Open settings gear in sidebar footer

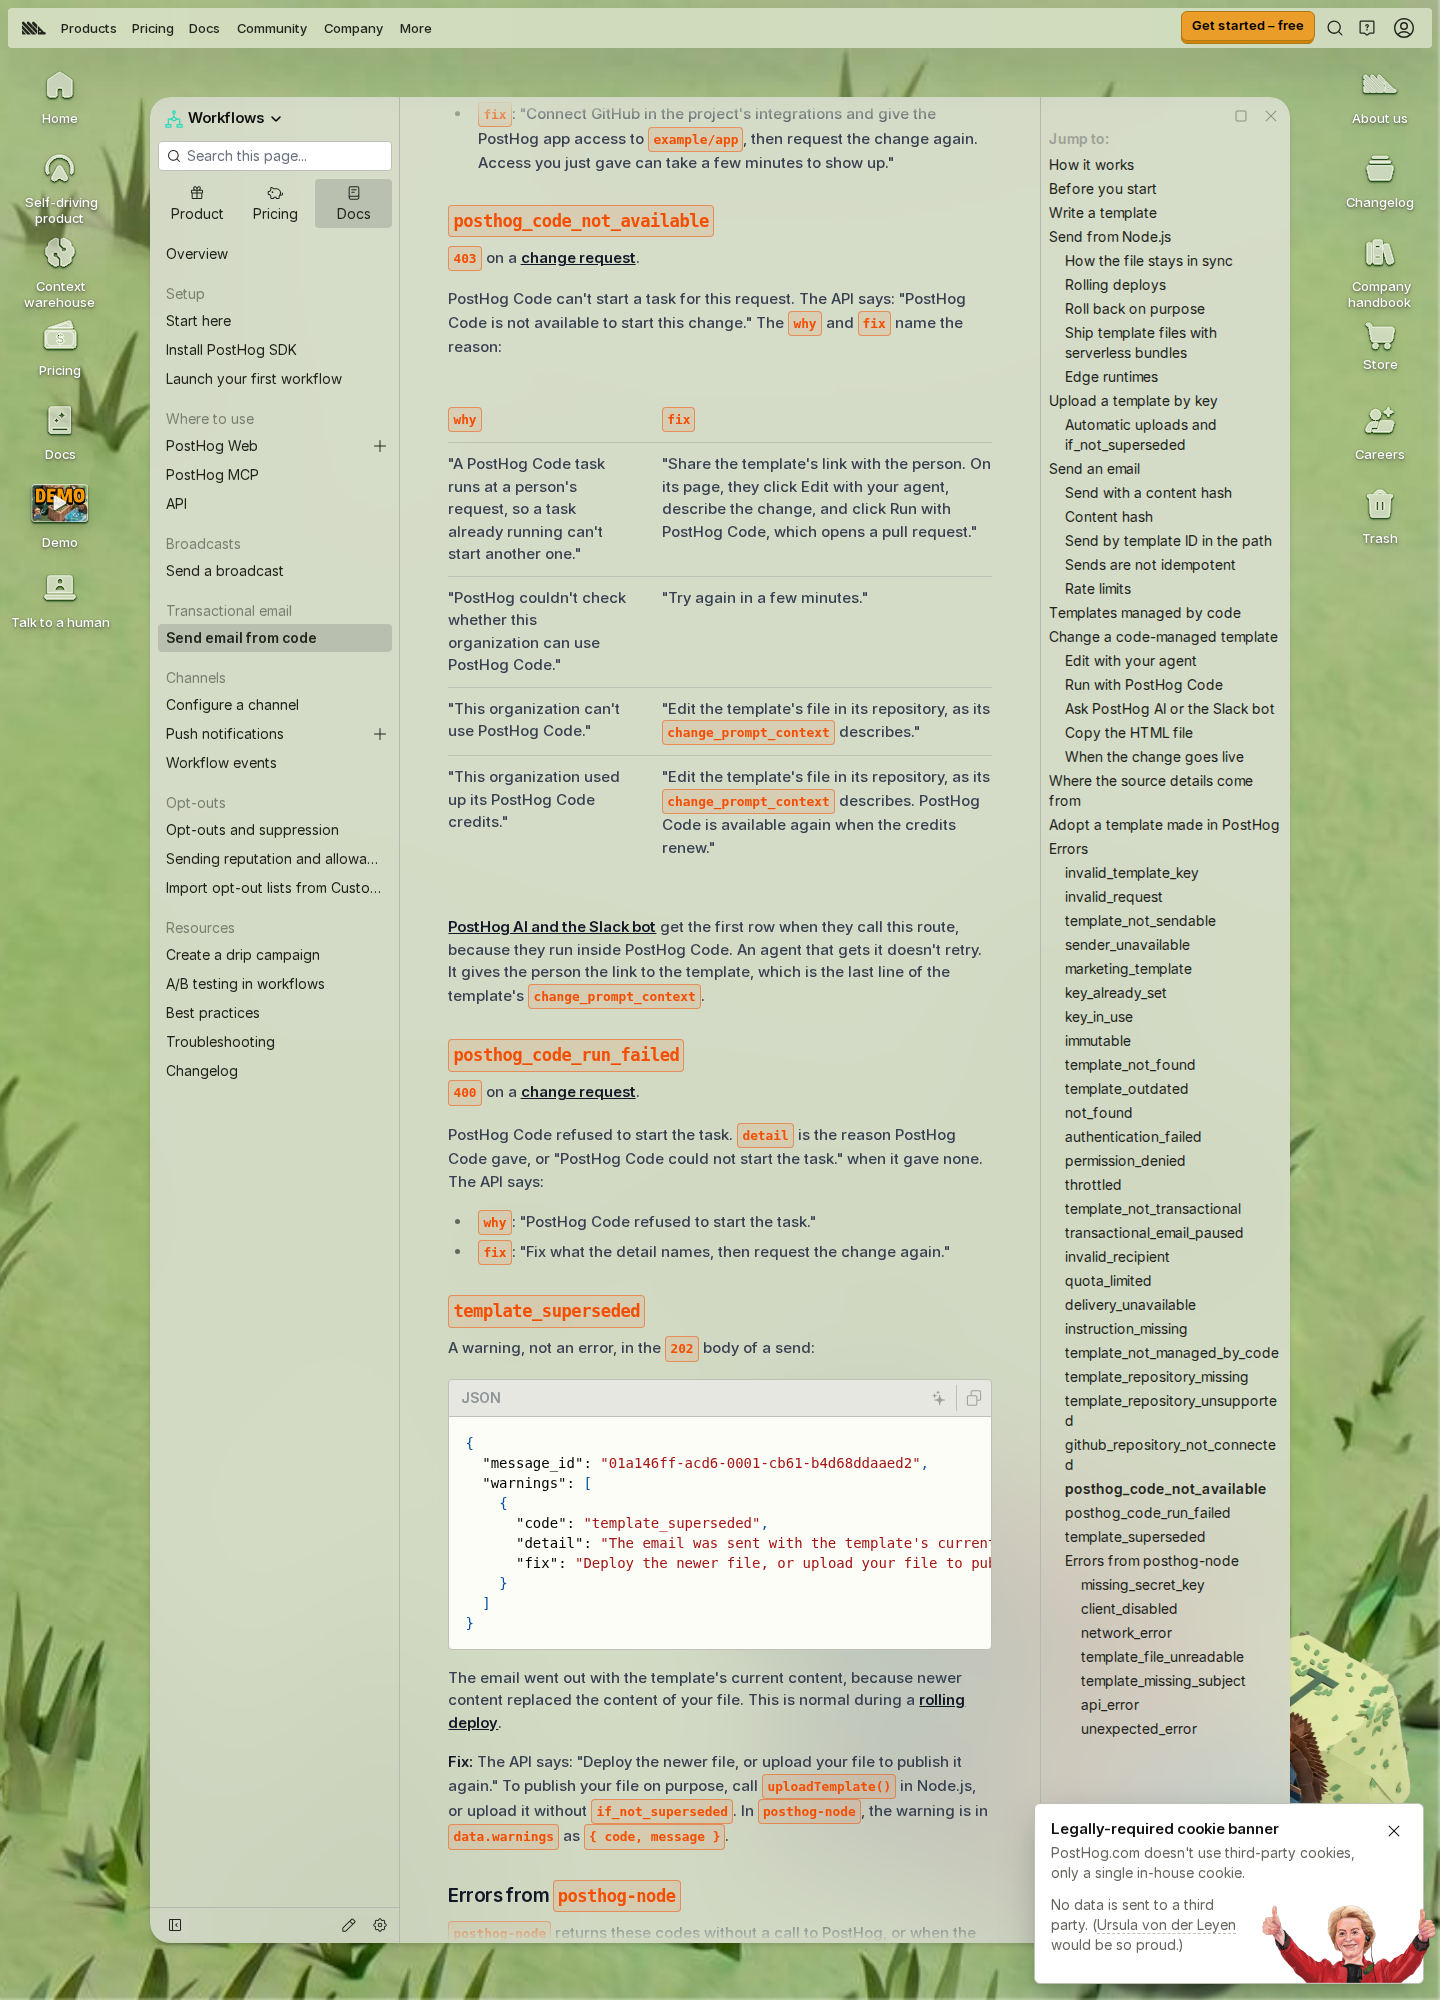(x=380, y=1925)
